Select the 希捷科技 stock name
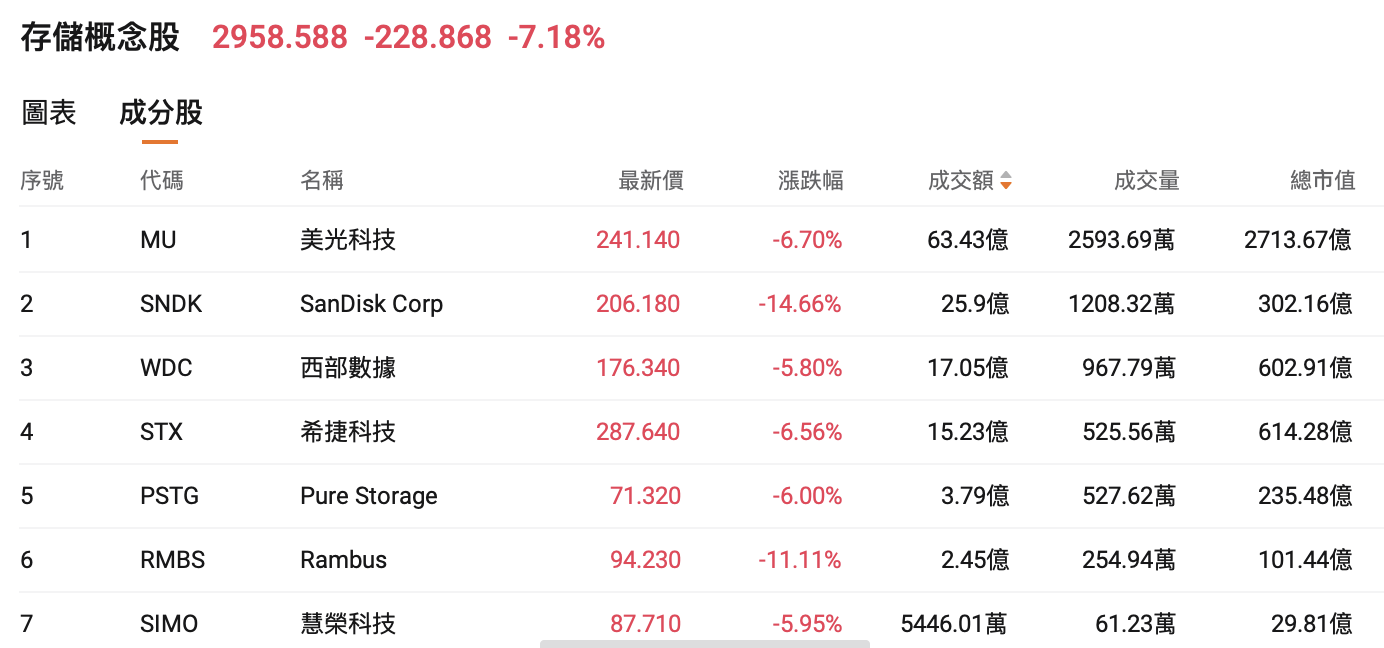The width and height of the screenshot is (1384, 648). [x=348, y=432]
